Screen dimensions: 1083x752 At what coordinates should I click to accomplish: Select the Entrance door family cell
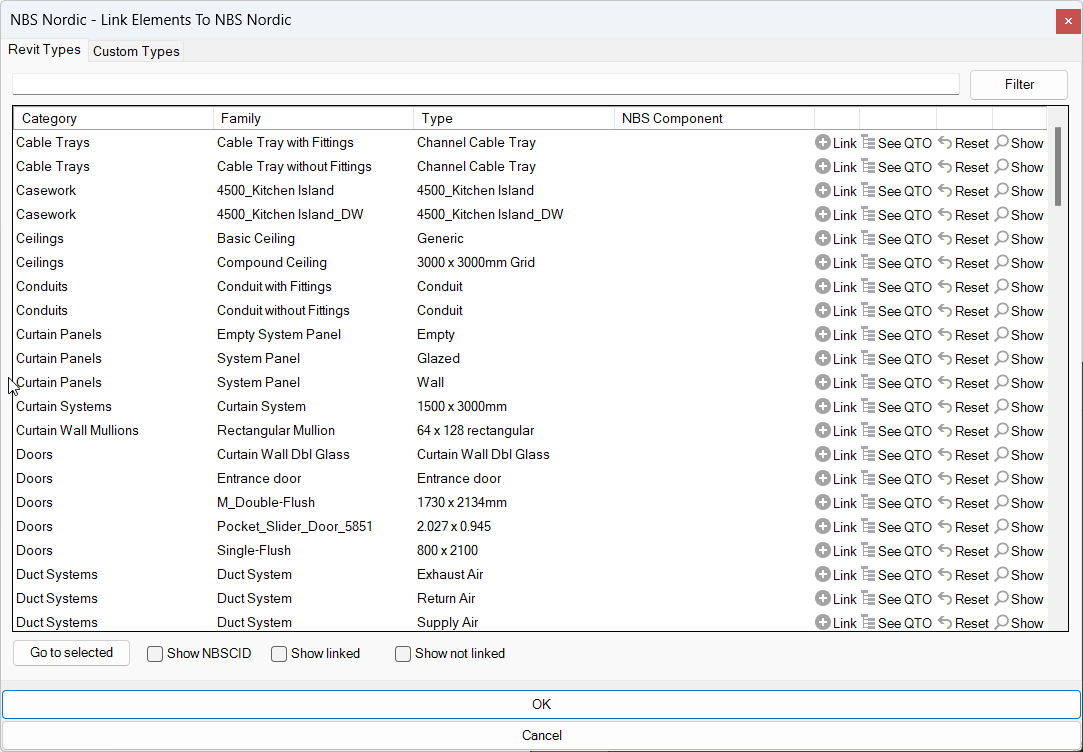pos(259,479)
